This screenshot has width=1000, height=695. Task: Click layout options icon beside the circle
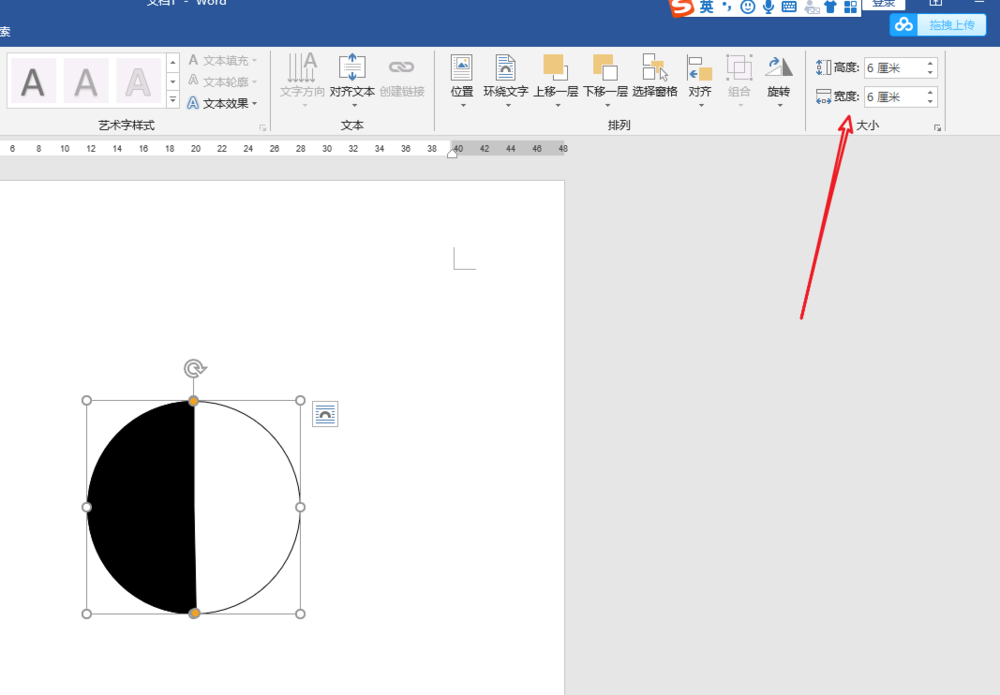tap(325, 414)
